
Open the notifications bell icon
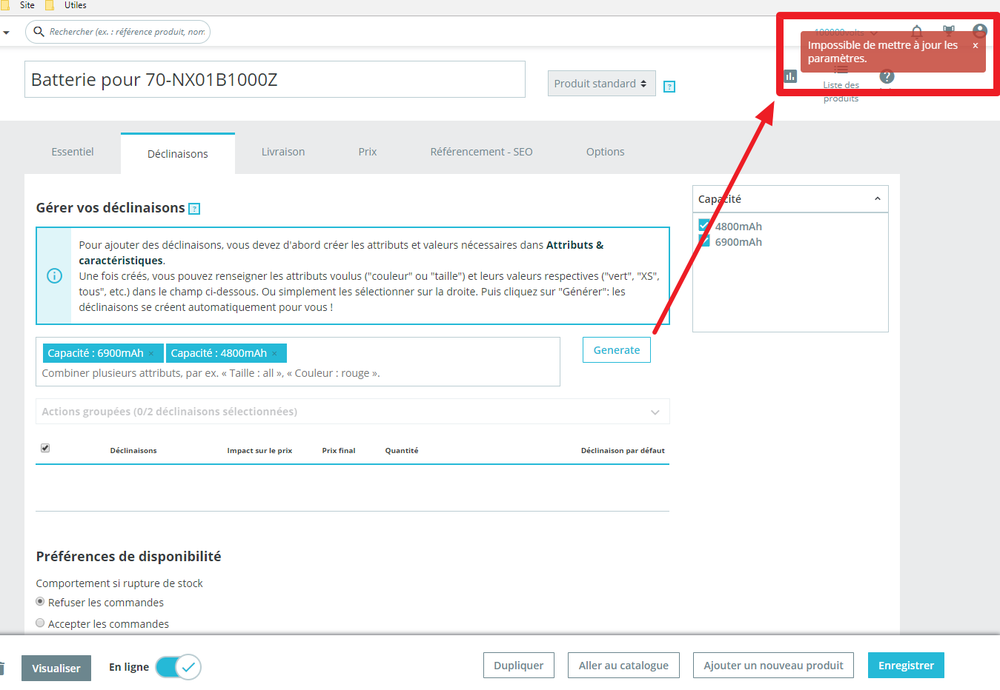click(916, 31)
